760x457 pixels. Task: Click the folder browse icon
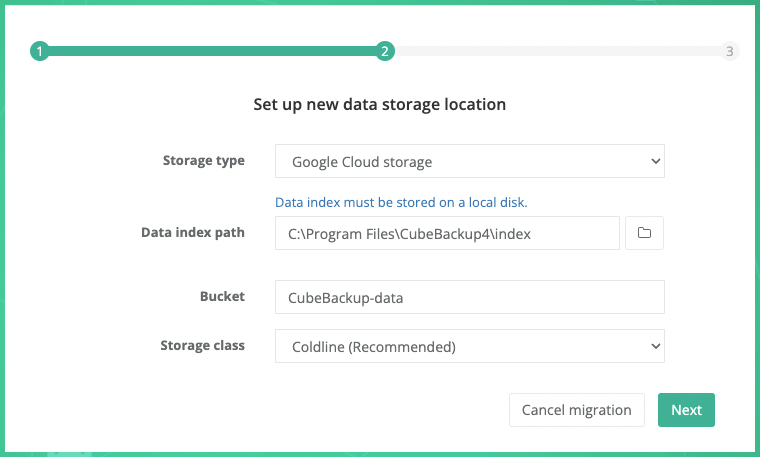645,233
